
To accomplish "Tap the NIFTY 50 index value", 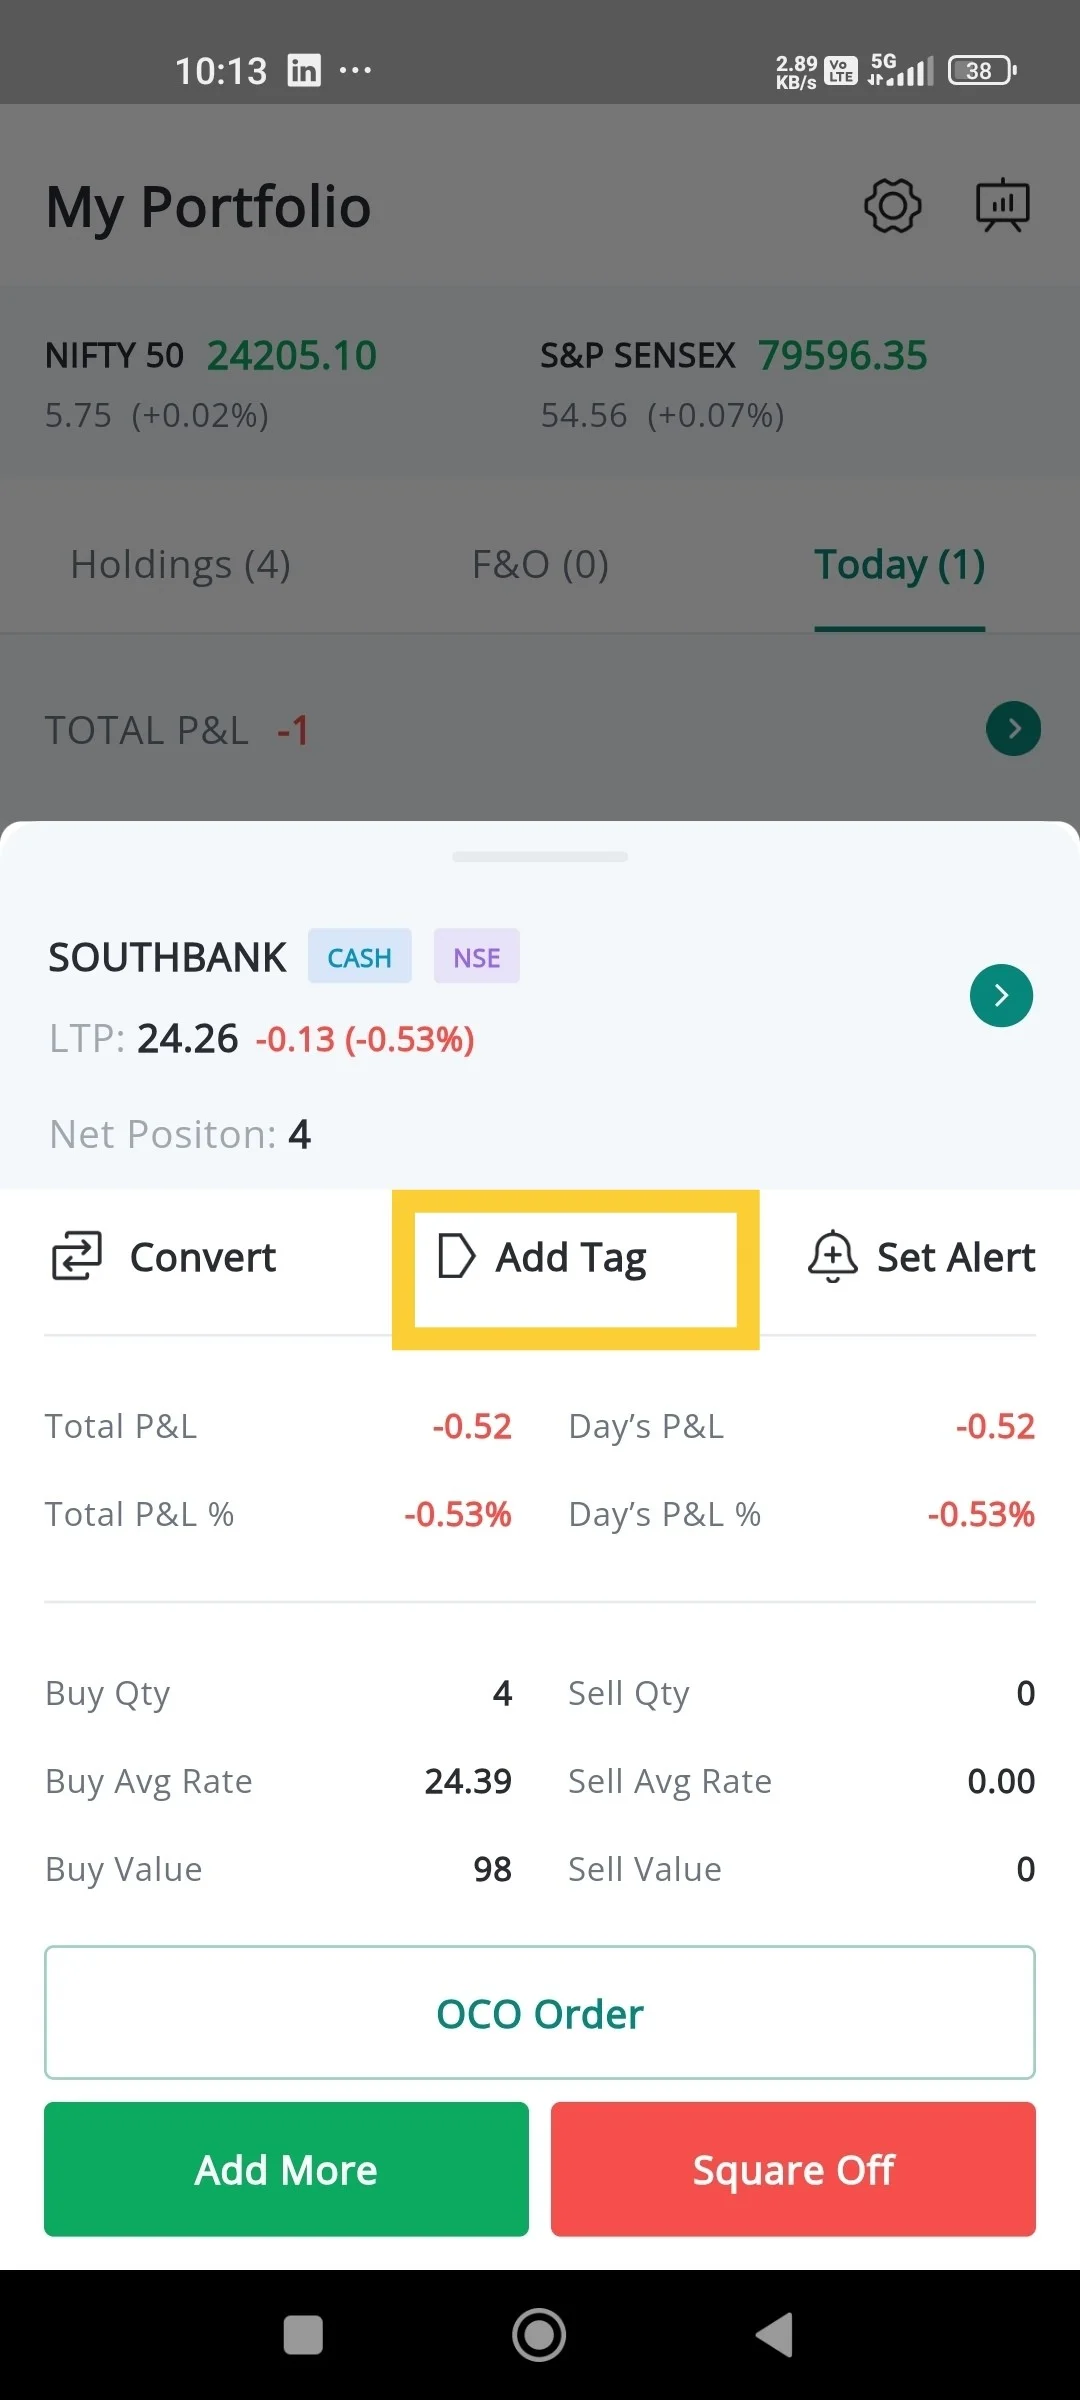I will 292,356.
